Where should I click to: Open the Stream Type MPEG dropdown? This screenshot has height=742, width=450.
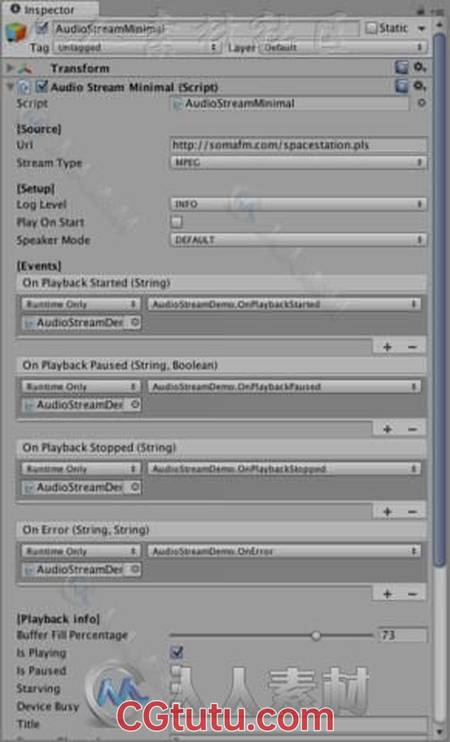point(298,163)
